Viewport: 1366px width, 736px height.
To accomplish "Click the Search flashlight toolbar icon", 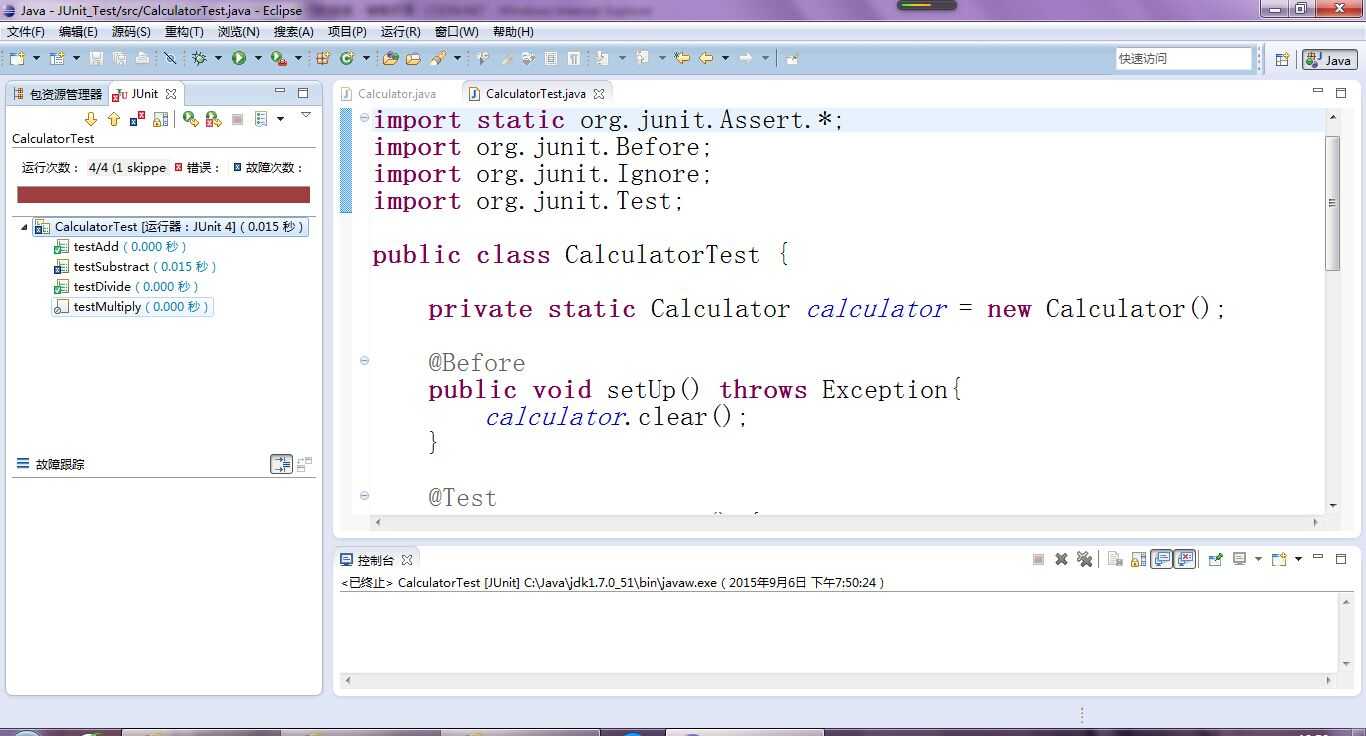I will pyautogui.click(x=437, y=58).
